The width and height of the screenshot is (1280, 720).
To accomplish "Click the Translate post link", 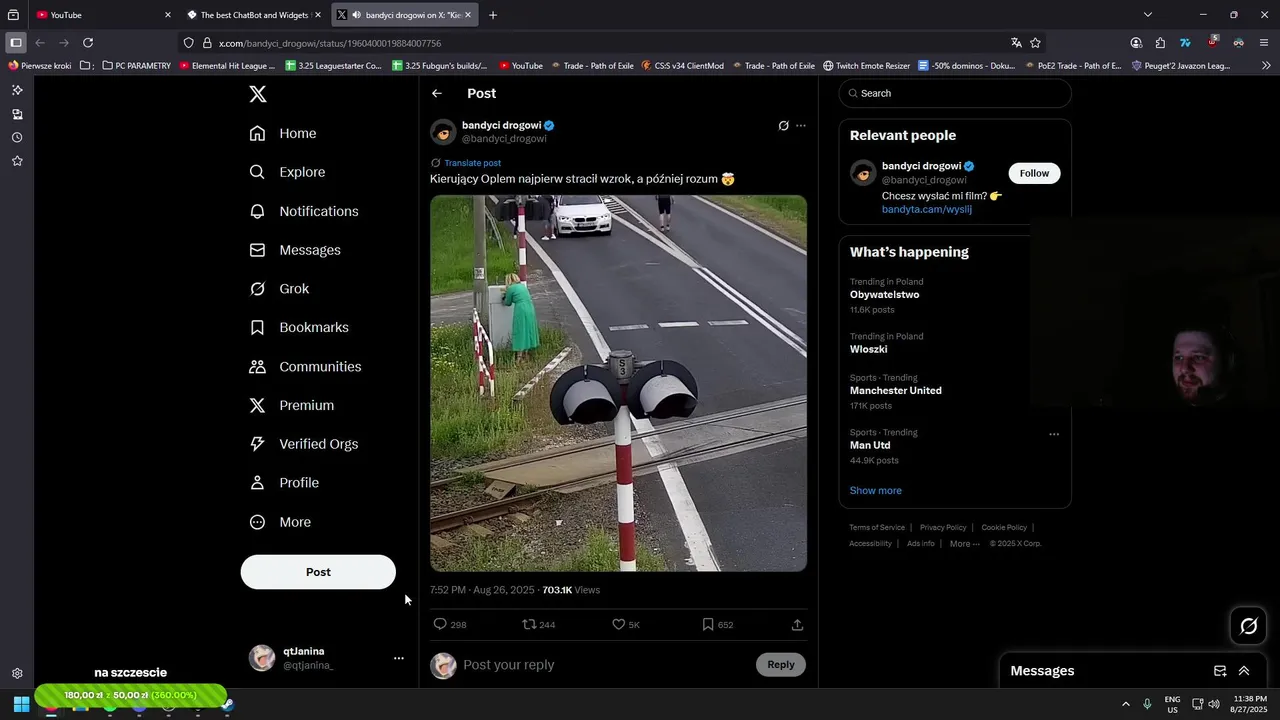I will click(x=473, y=163).
